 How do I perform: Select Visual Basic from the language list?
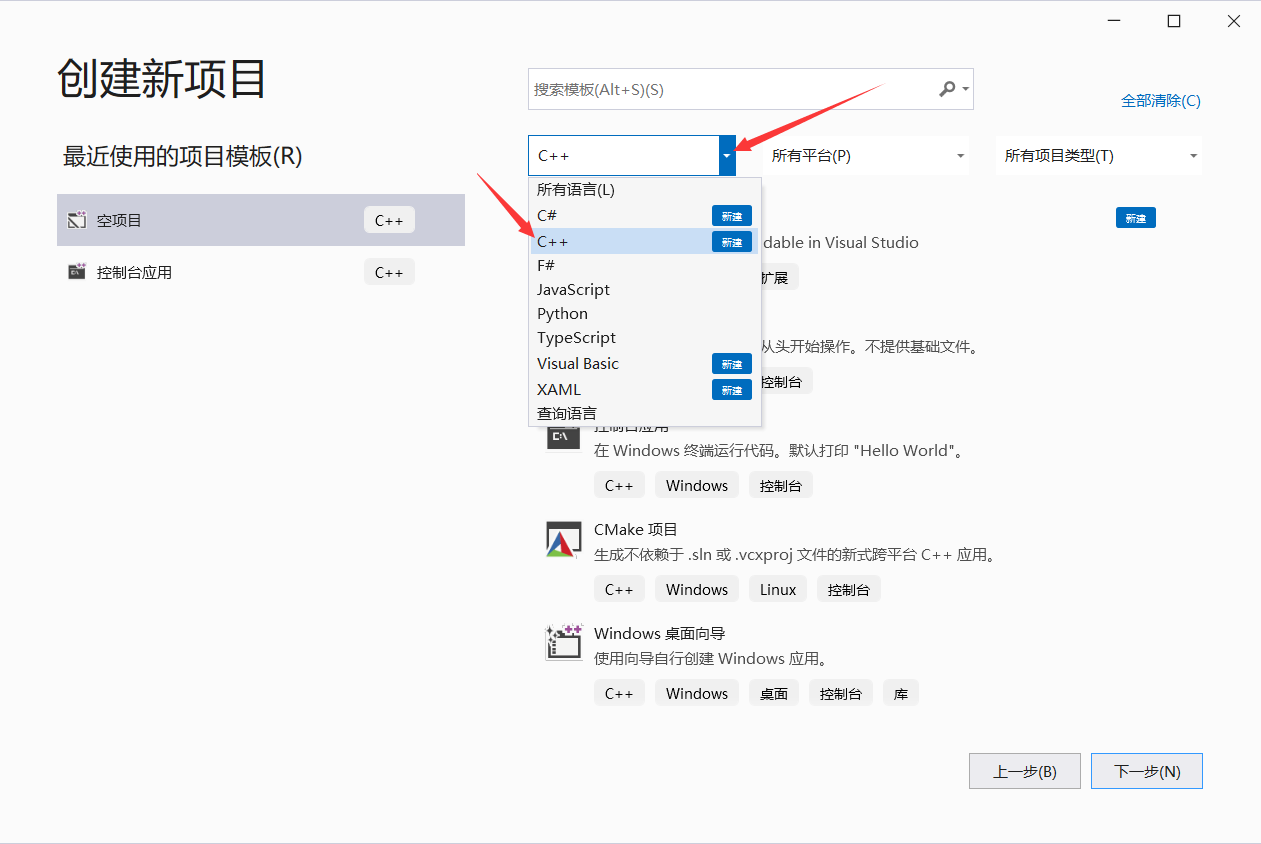click(x=645, y=363)
